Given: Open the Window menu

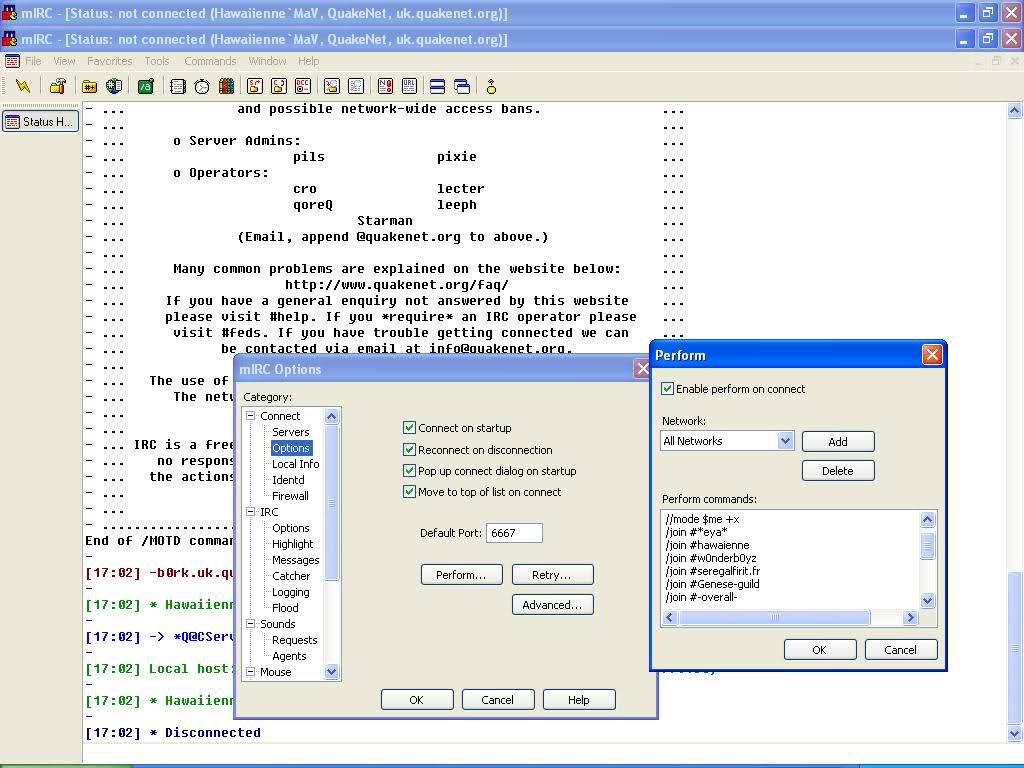Looking at the screenshot, I should 267,61.
